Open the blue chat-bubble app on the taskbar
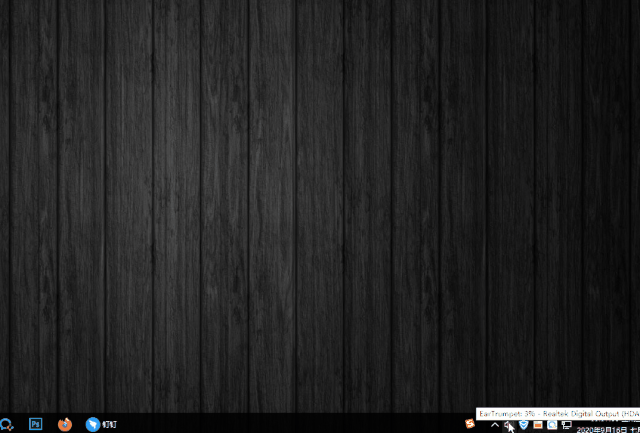 tap(7, 424)
